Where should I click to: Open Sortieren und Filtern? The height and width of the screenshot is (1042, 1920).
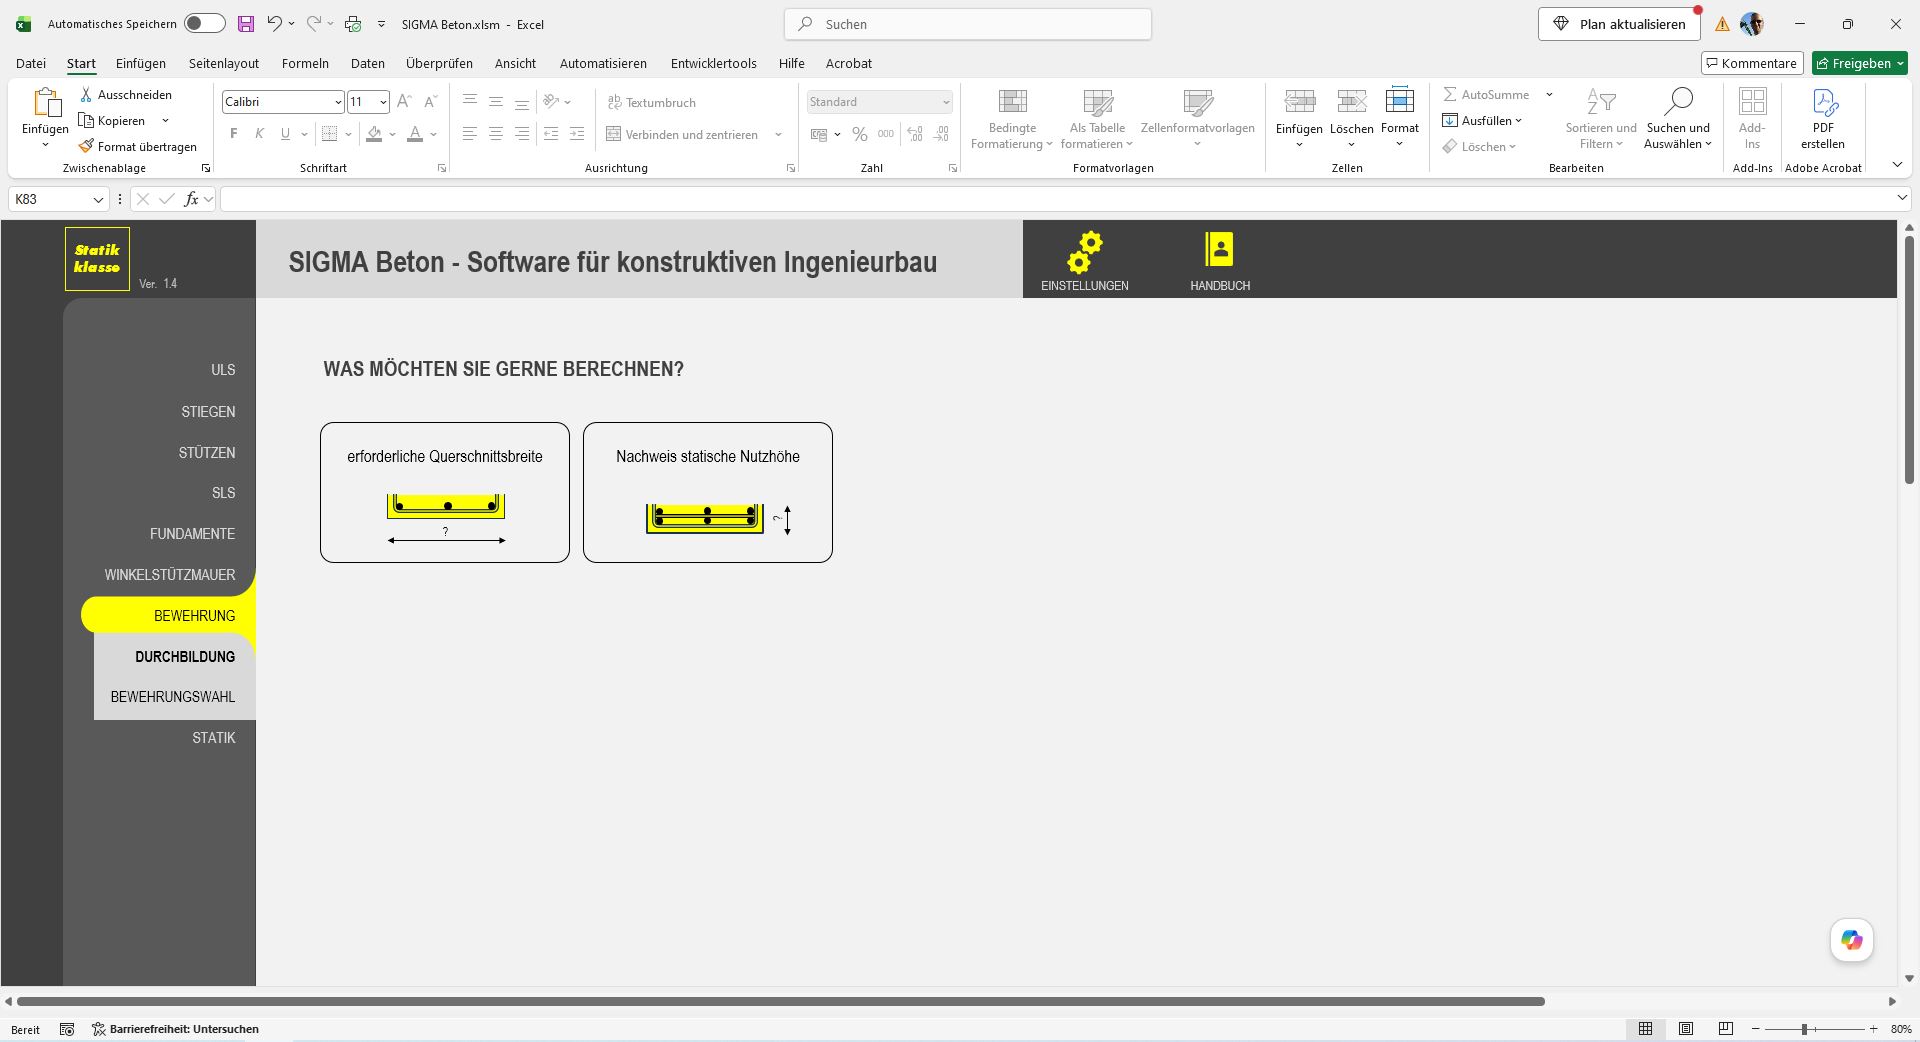tap(1601, 119)
